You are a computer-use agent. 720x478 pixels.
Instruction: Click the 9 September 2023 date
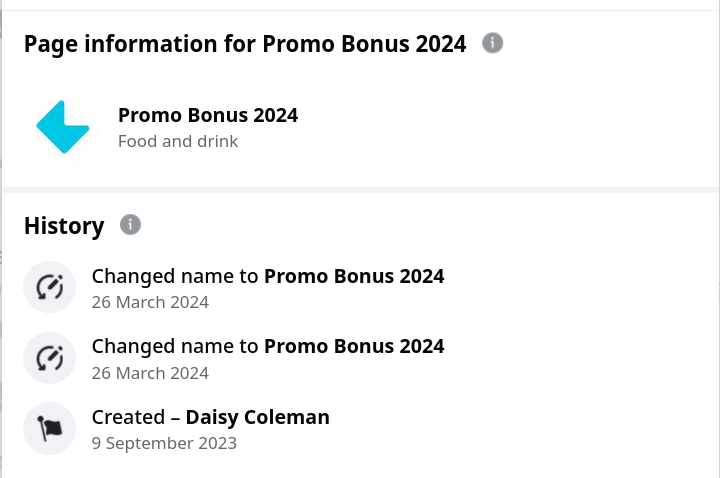coord(164,443)
